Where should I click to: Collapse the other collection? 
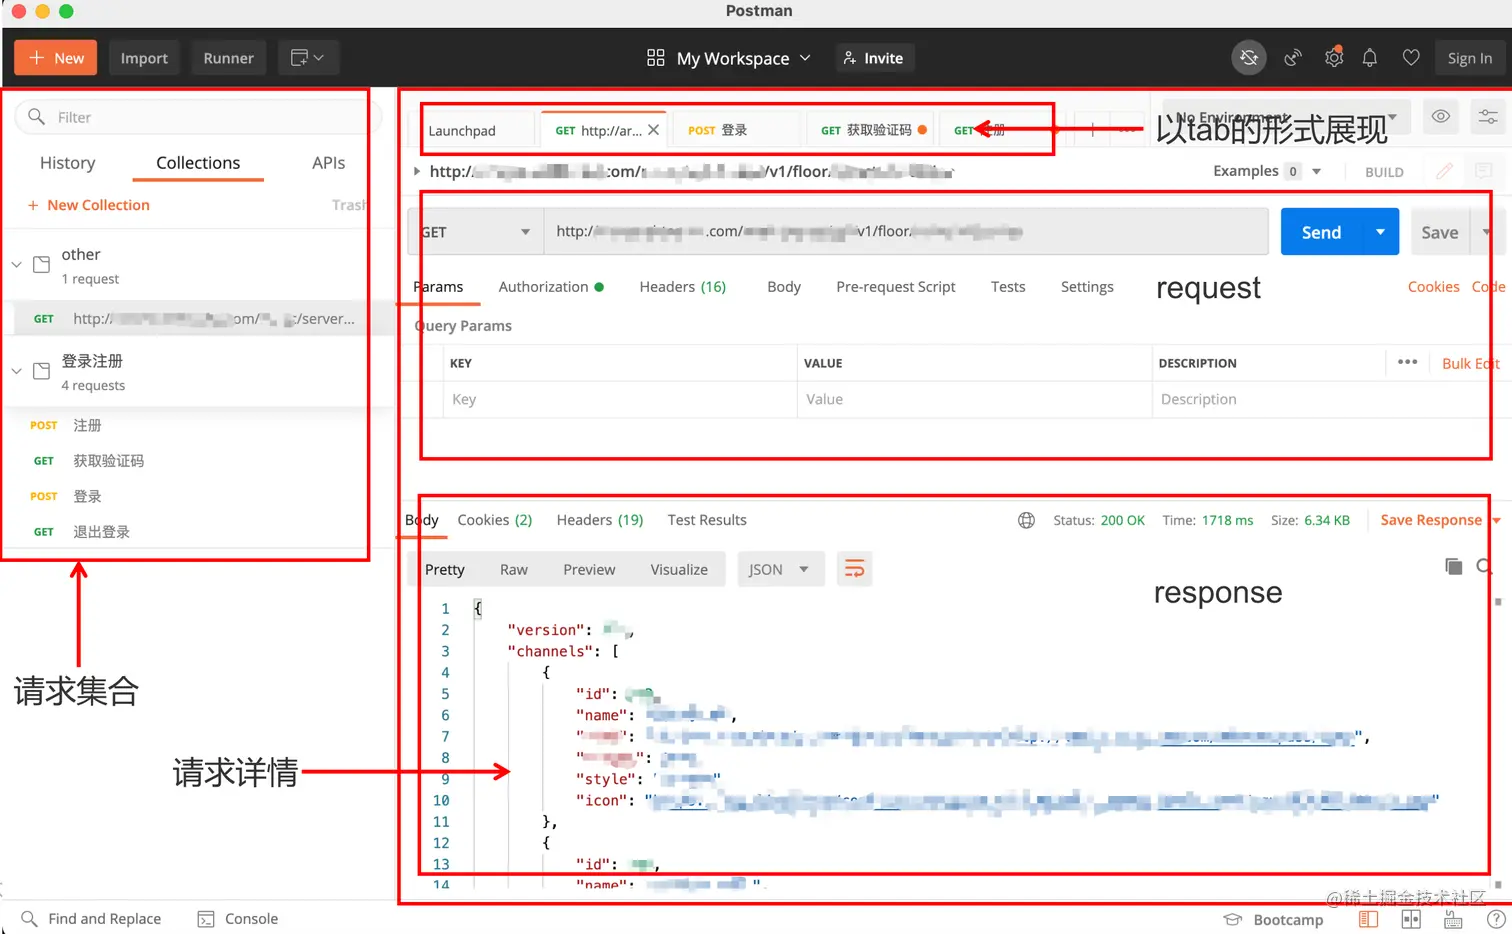[x=16, y=265]
